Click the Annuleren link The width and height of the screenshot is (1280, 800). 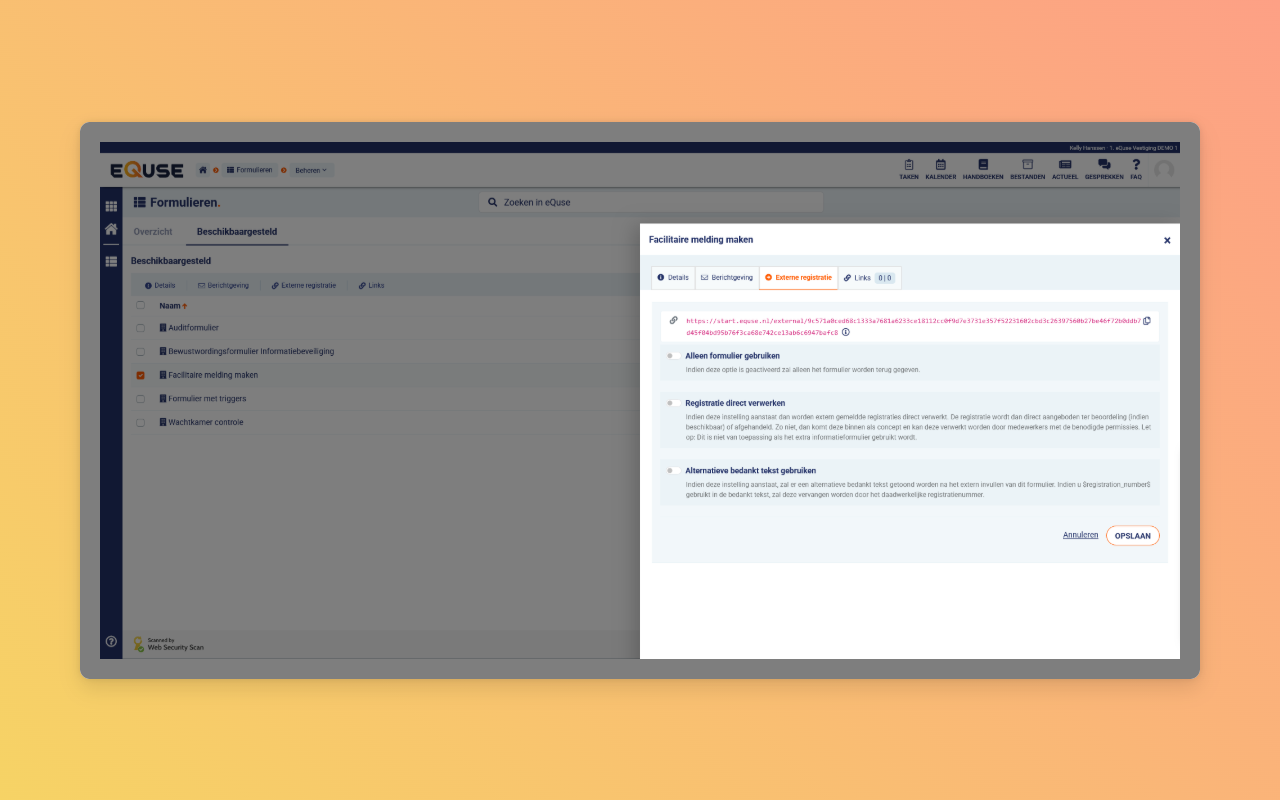point(1080,535)
